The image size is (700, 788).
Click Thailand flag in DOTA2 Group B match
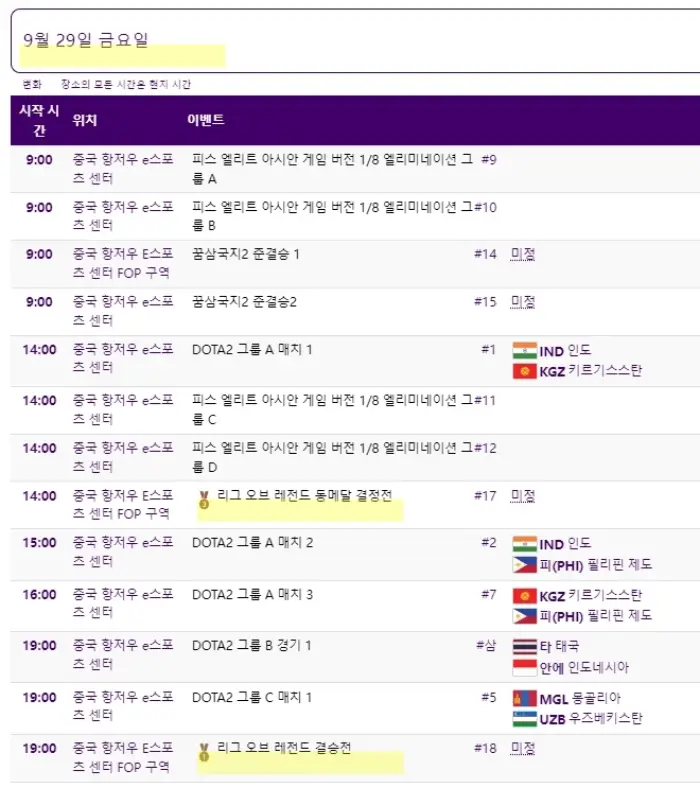(524, 646)
